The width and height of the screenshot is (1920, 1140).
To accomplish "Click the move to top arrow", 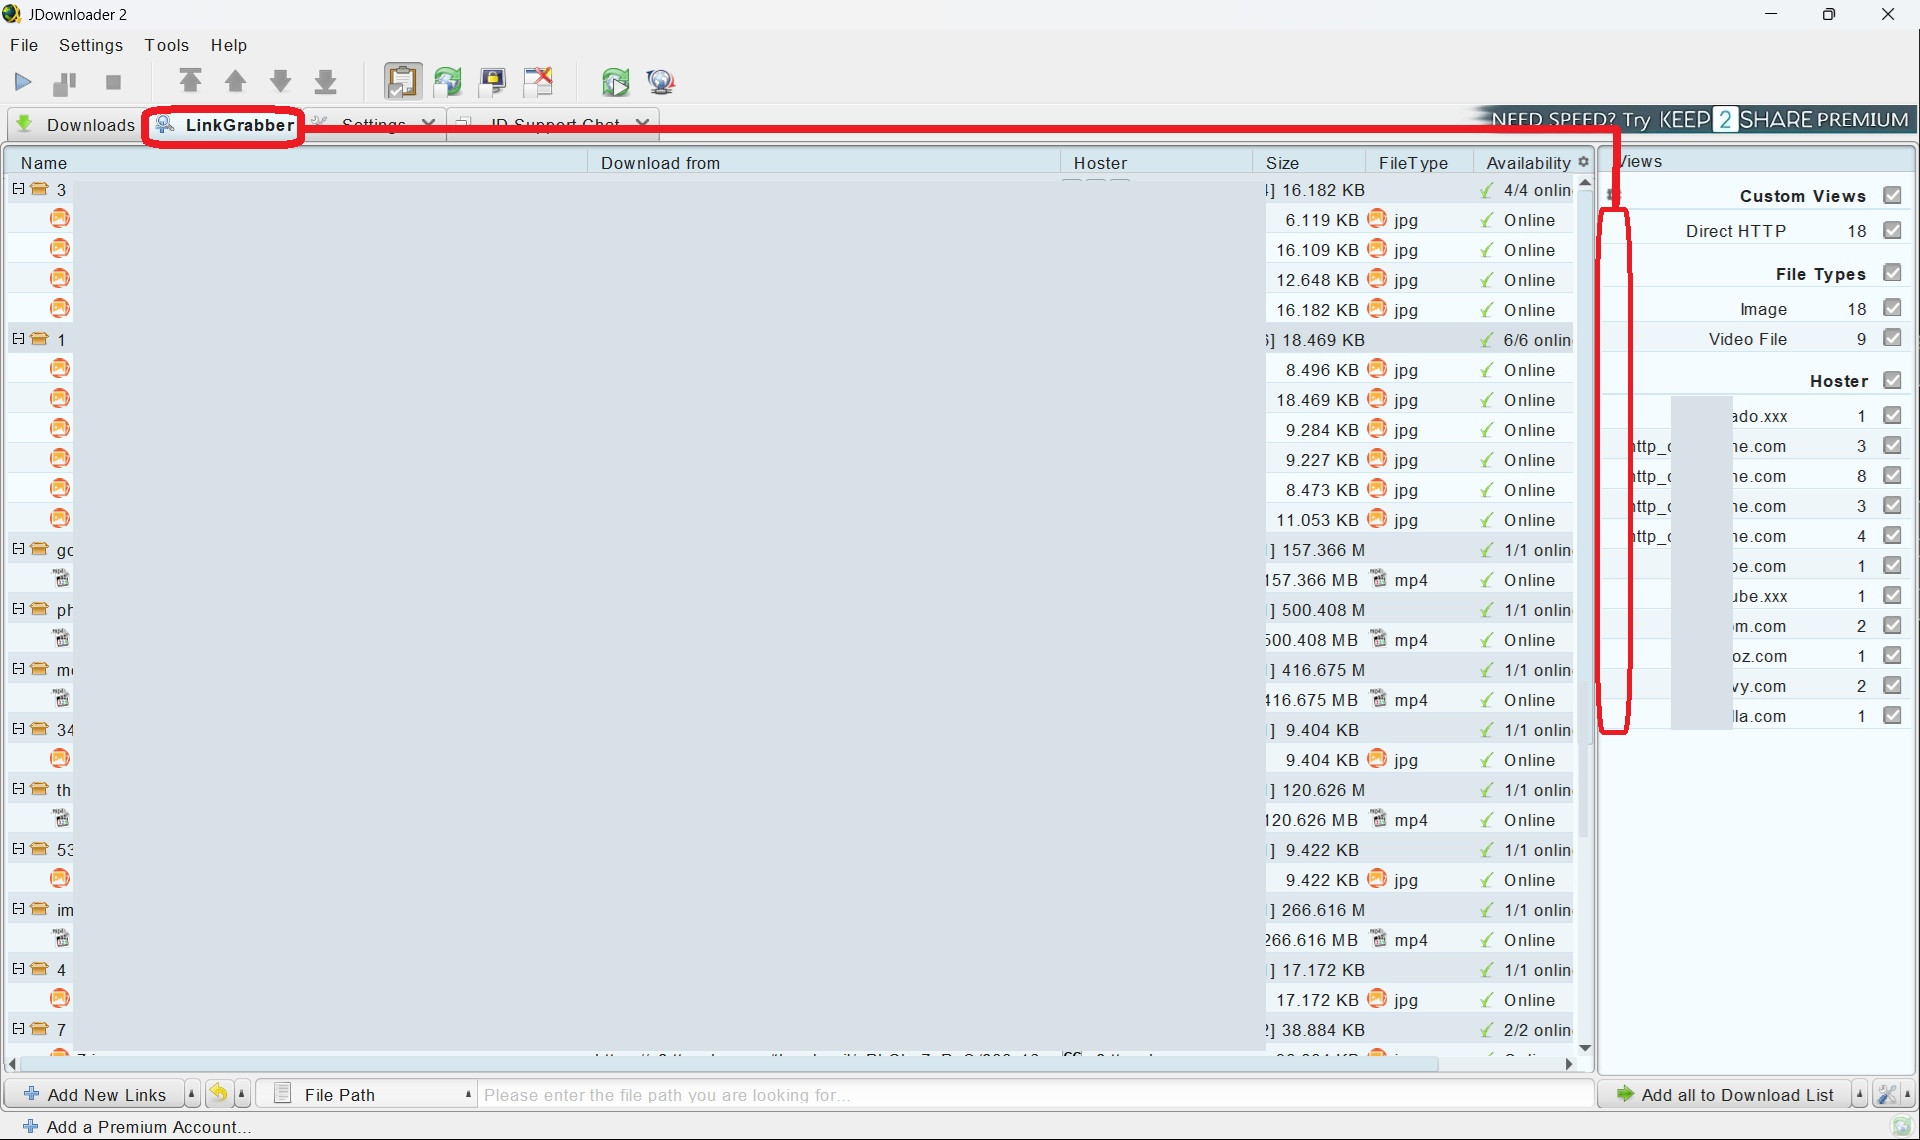I will [x=190, y=82].
